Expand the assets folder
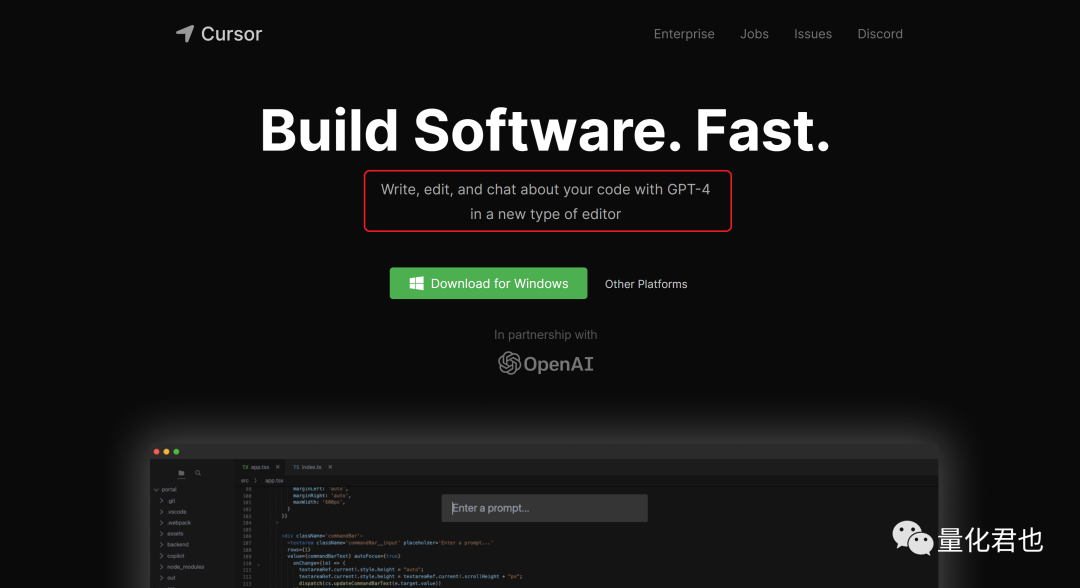 (161, 534)
